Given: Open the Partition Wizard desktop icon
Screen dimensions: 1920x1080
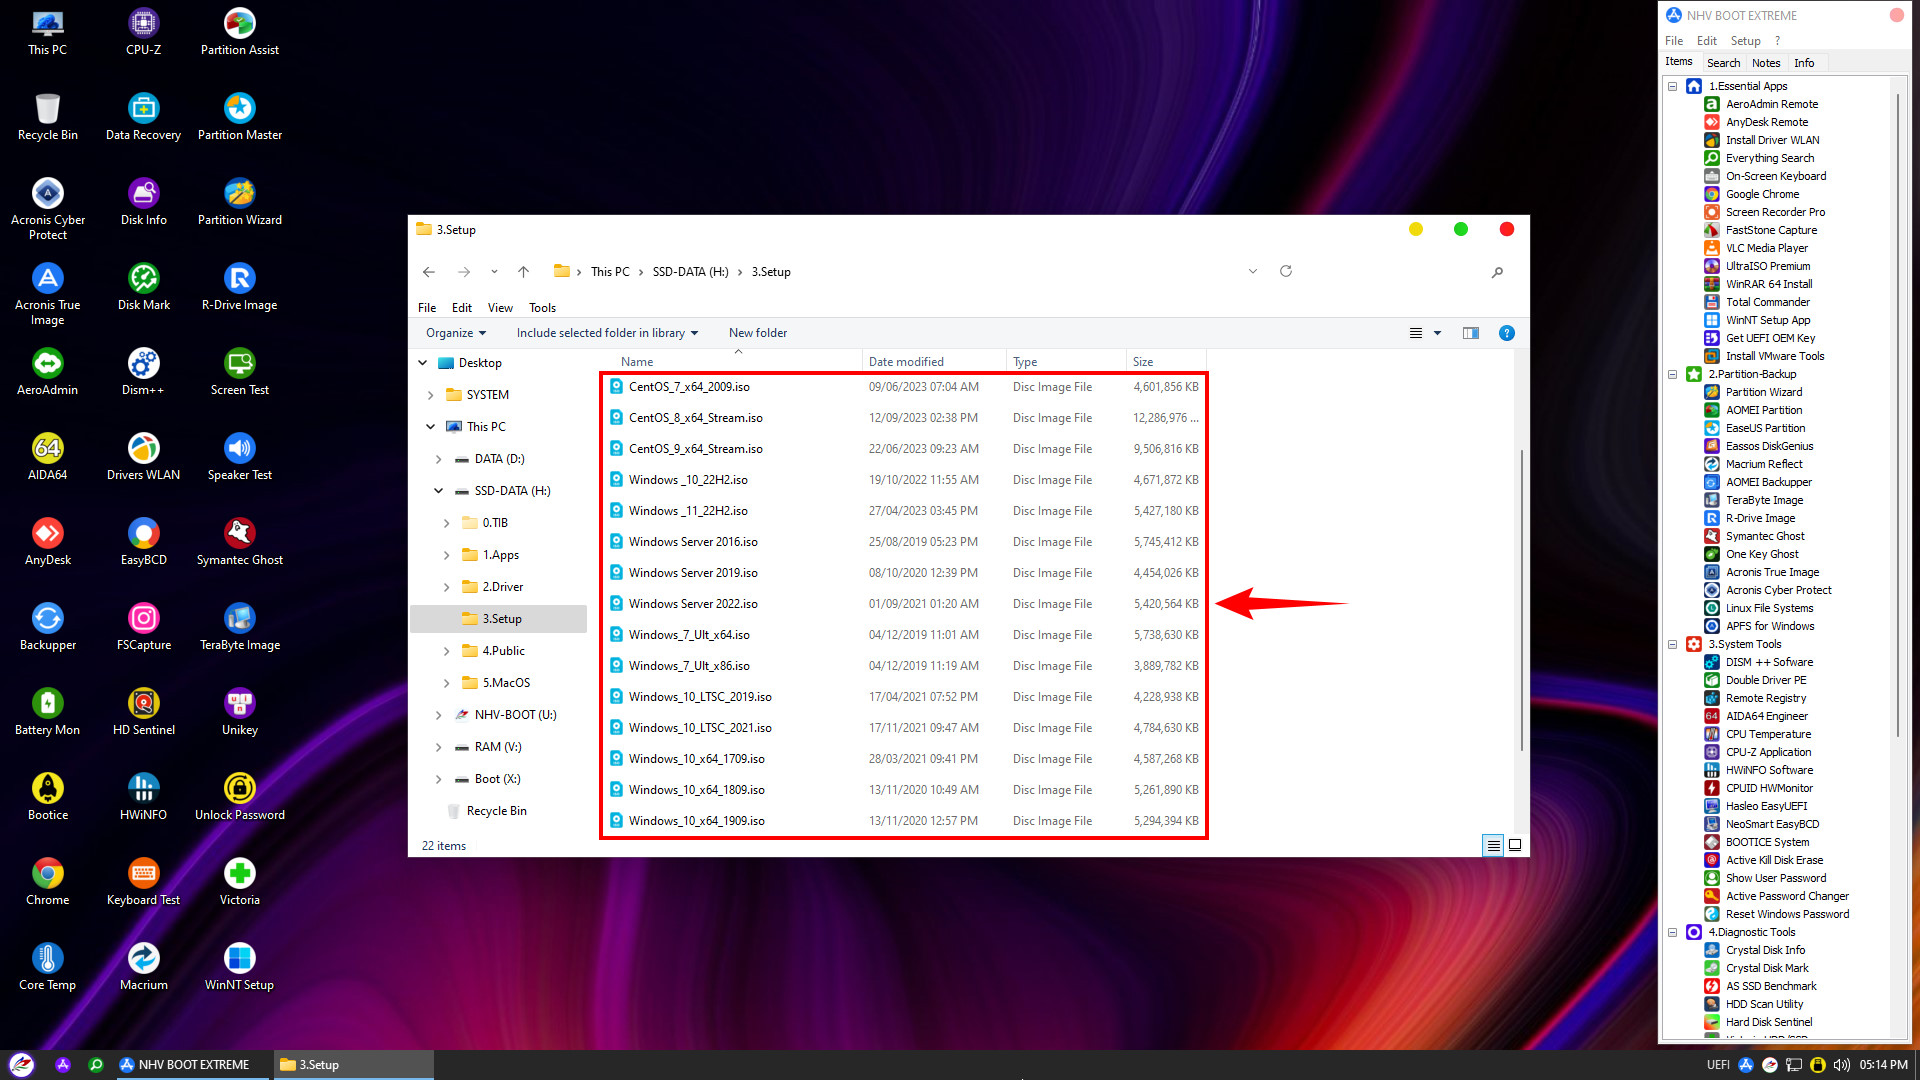Looking at the screenshot, I should pyautogui.click(x=239, y=202).
